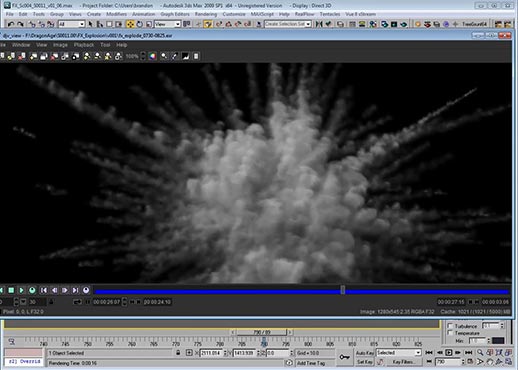Open the selection filter 'All' dropdown
Image resolution: width=518 pixels, height=370 pixels.
(x=72, y=24)
